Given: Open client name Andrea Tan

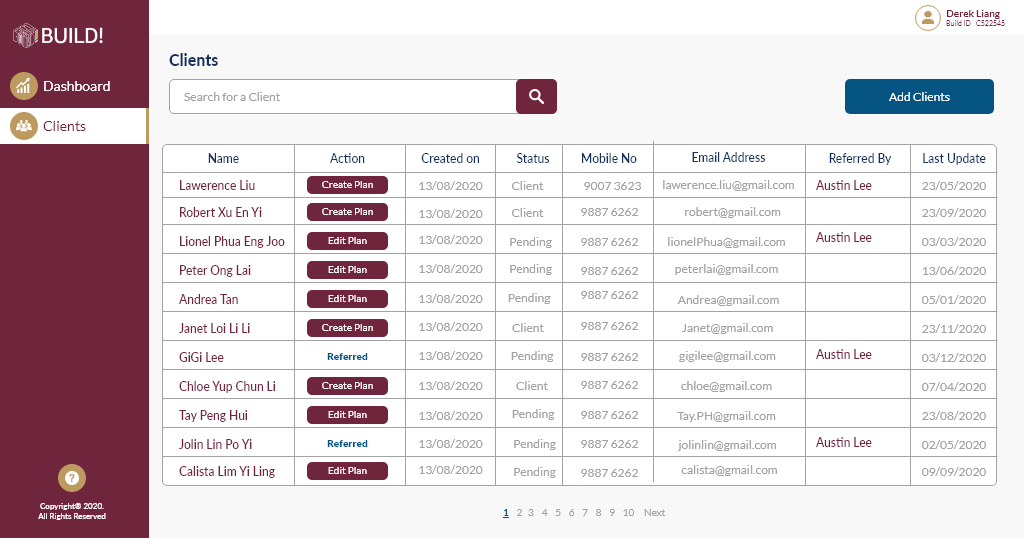Looking at the screenshot, I should 208,299.
